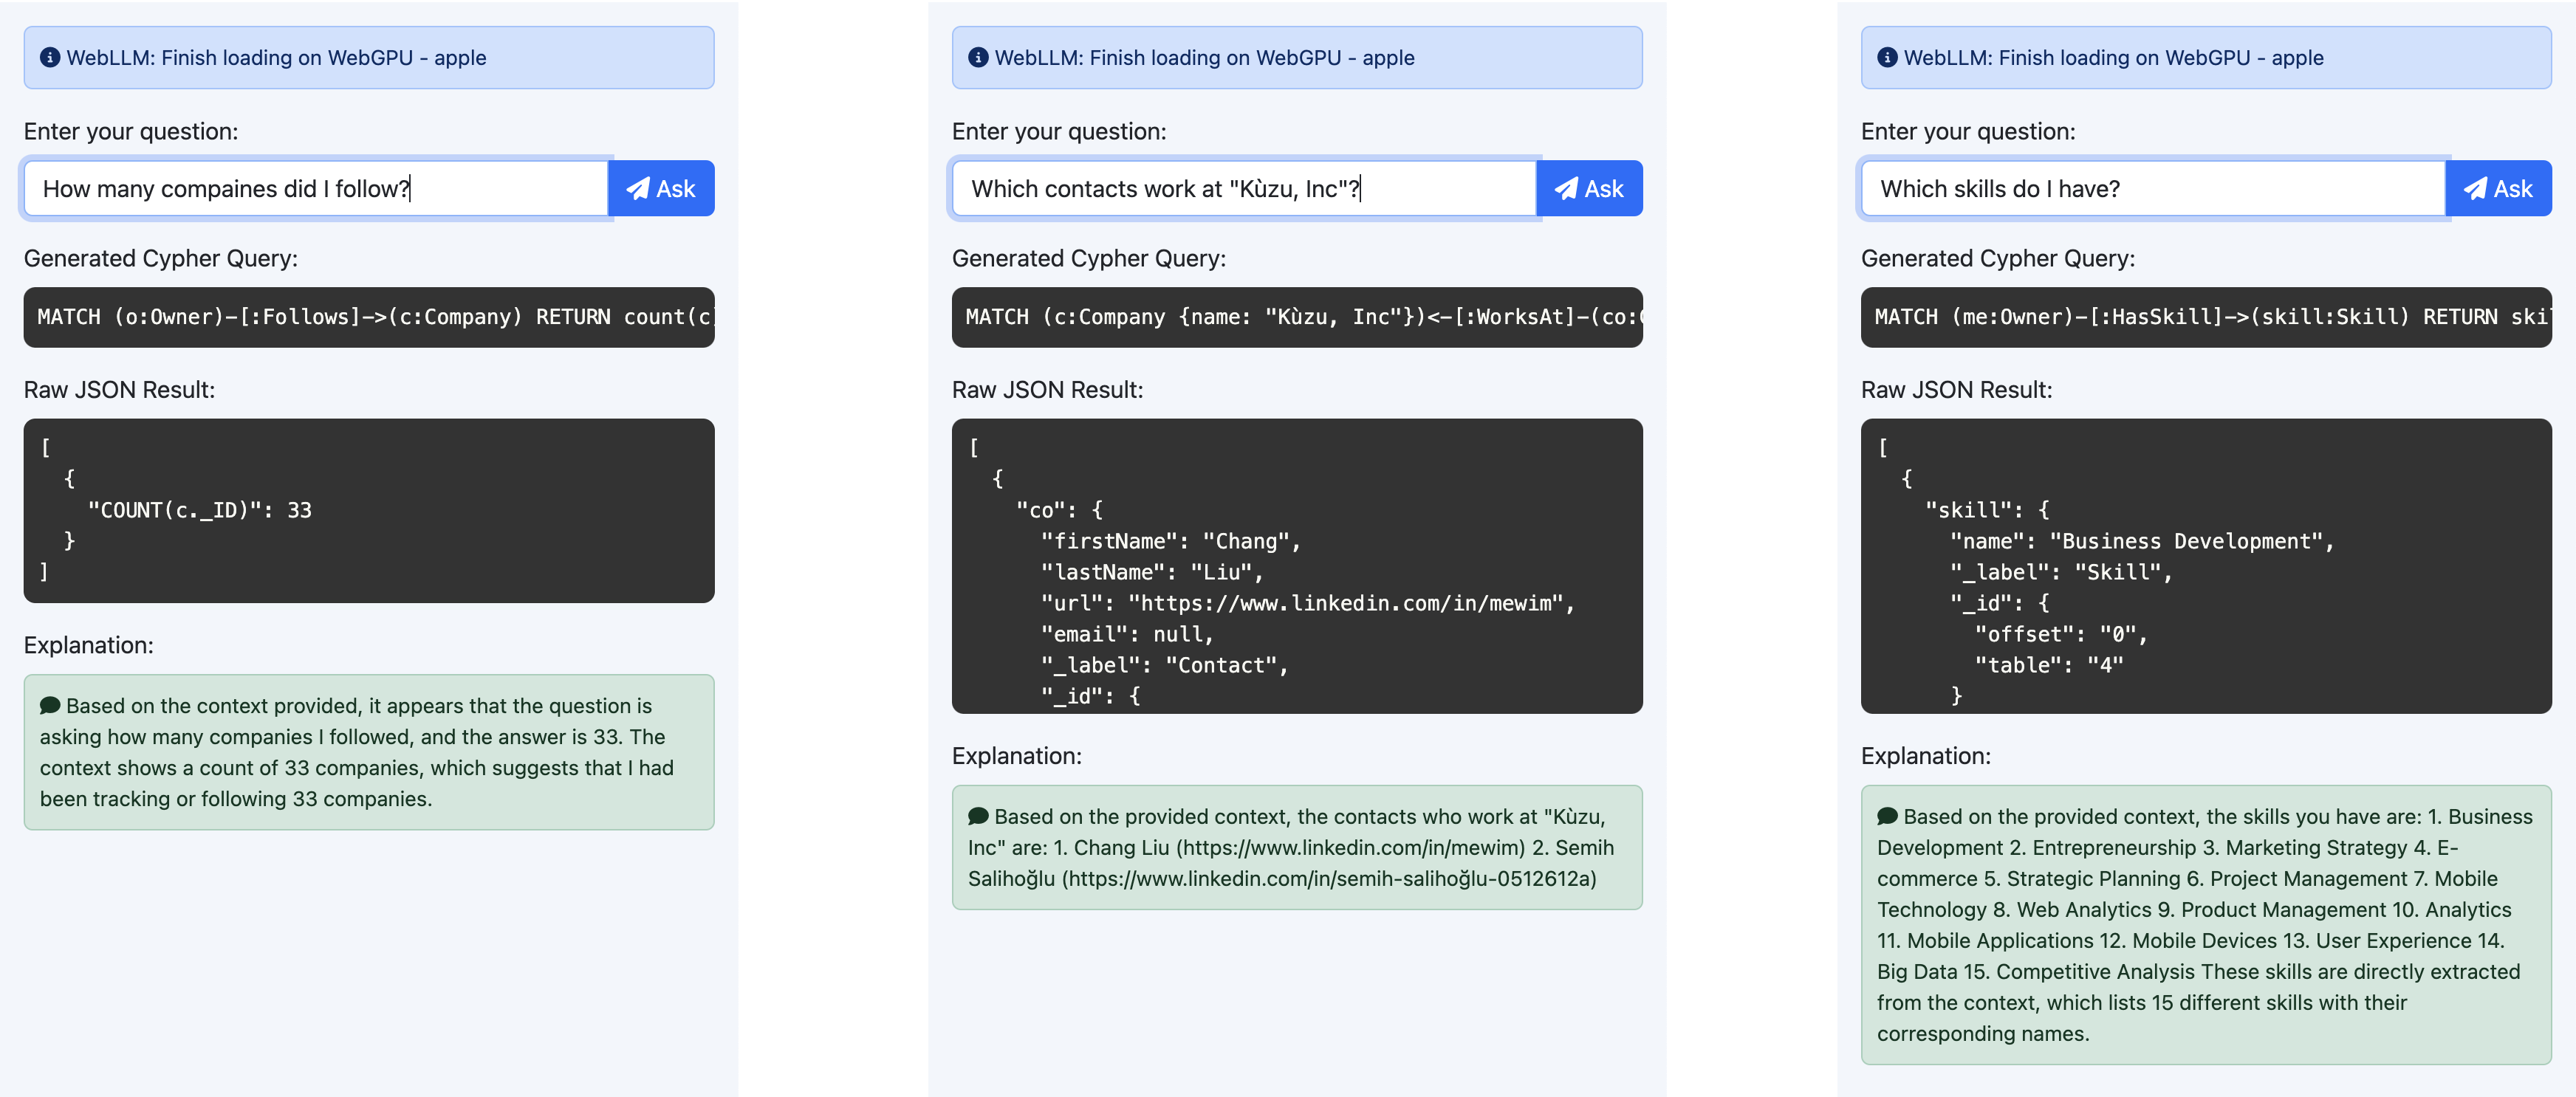Click the '"firstName": "Chang"' JSON line
Viewport: 2576px width, 1097px height.
click(x=1170, y=541)
